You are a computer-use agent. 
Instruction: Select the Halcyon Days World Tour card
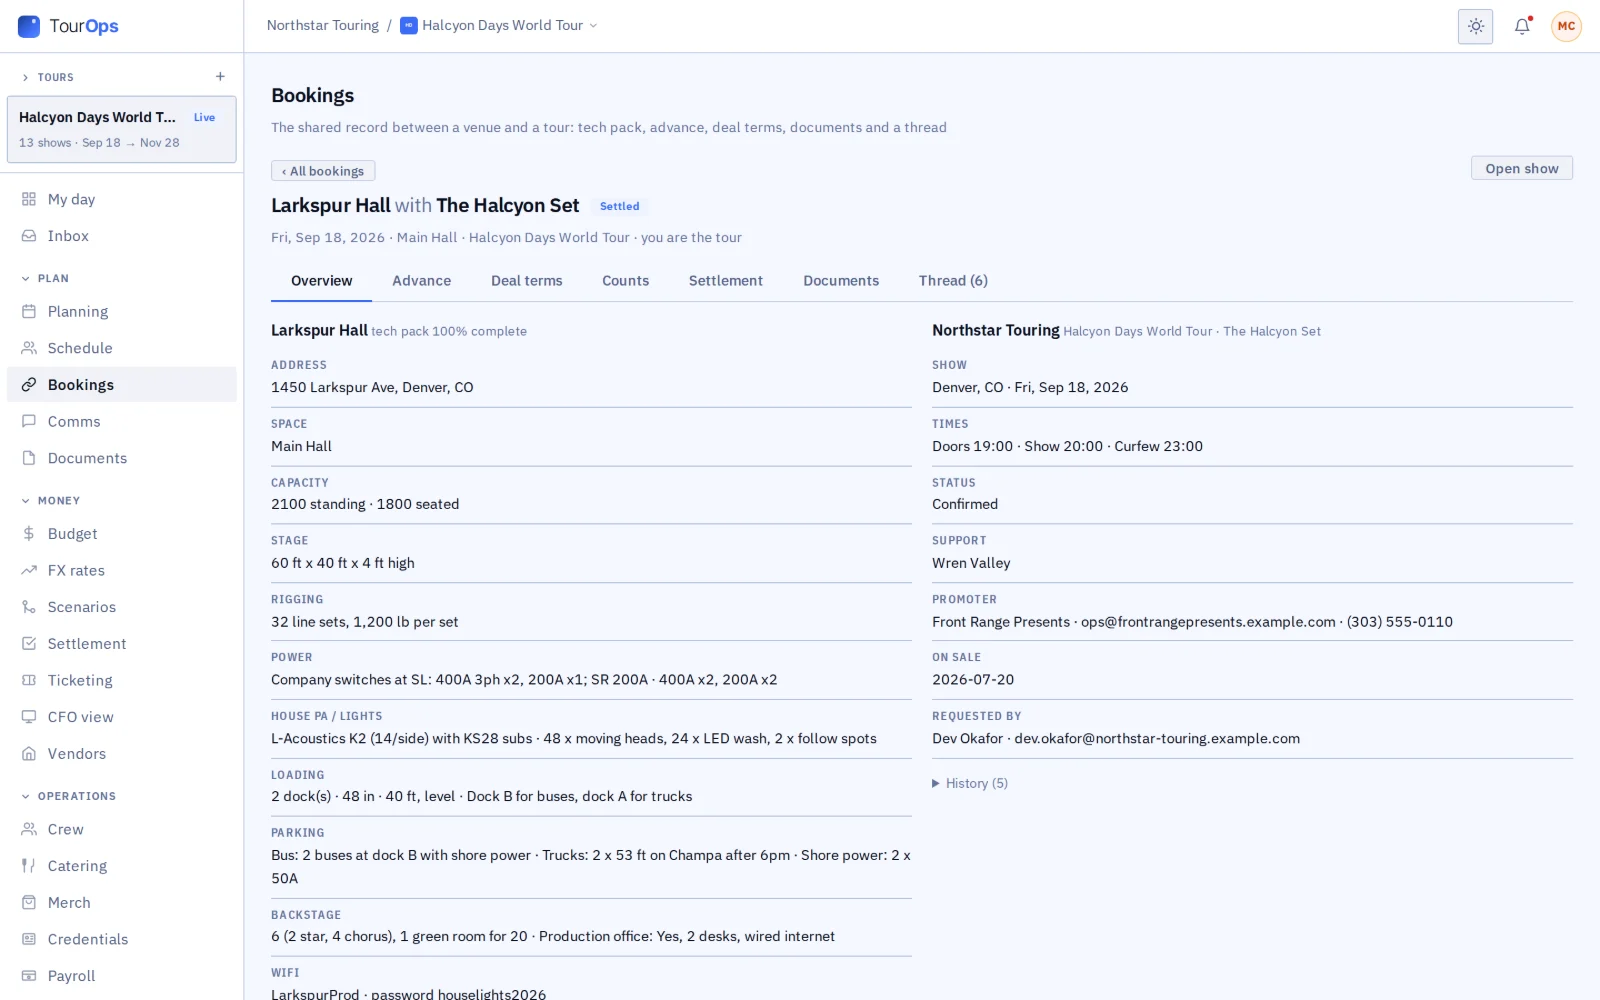tap(122, 129)
